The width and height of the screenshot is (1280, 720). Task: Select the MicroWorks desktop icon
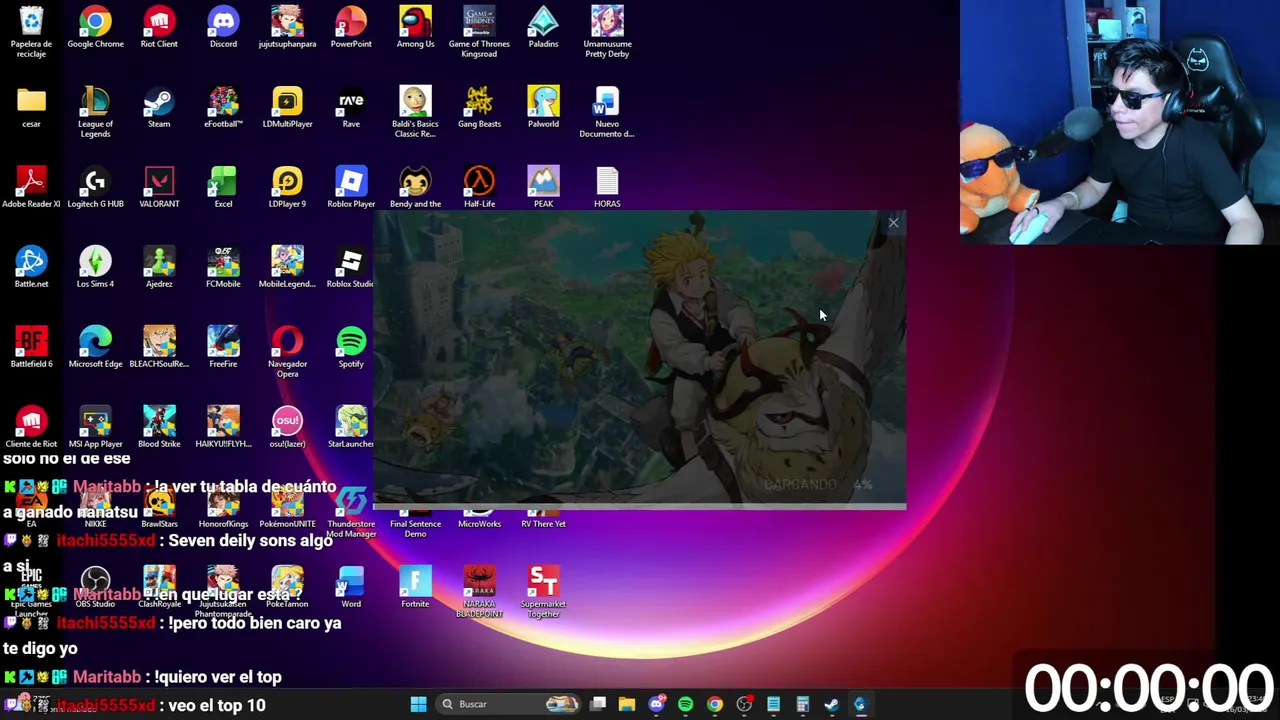tap(479, 518)
